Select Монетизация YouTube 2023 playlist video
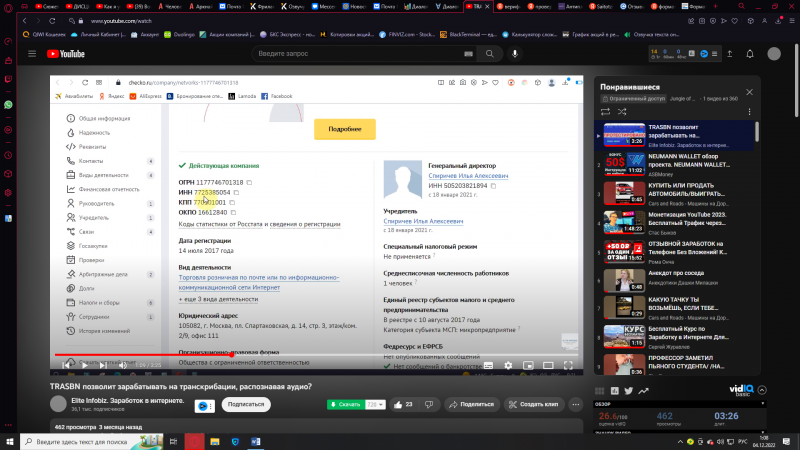 click(x=674, y=222)
